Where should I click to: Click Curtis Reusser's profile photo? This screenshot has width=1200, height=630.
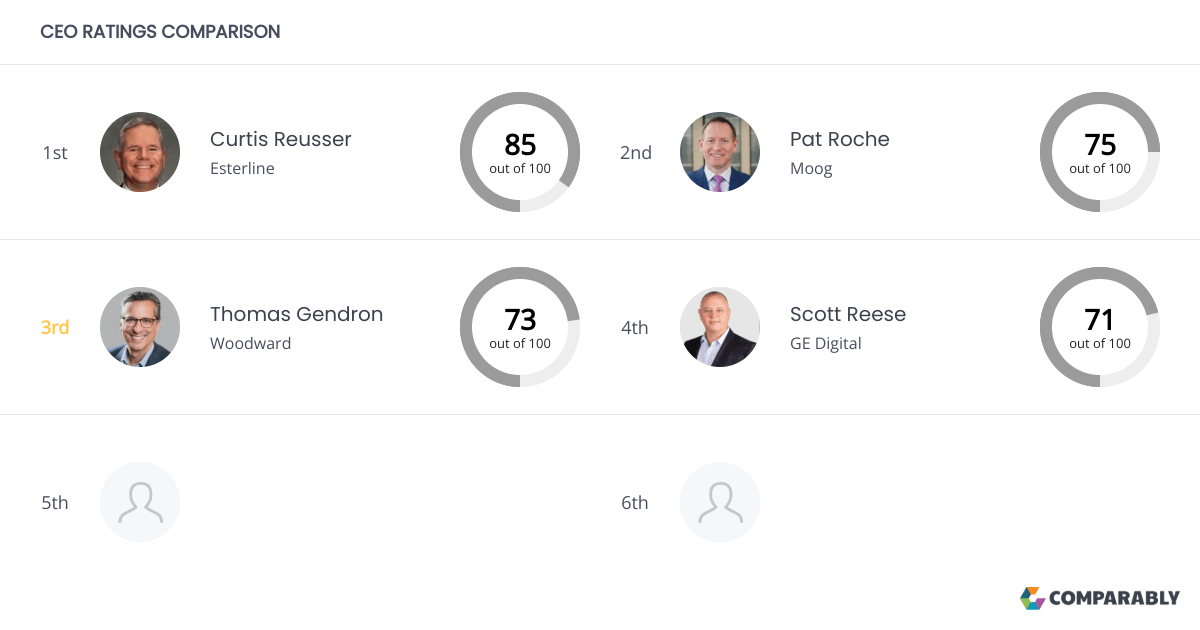click(140, 152)
